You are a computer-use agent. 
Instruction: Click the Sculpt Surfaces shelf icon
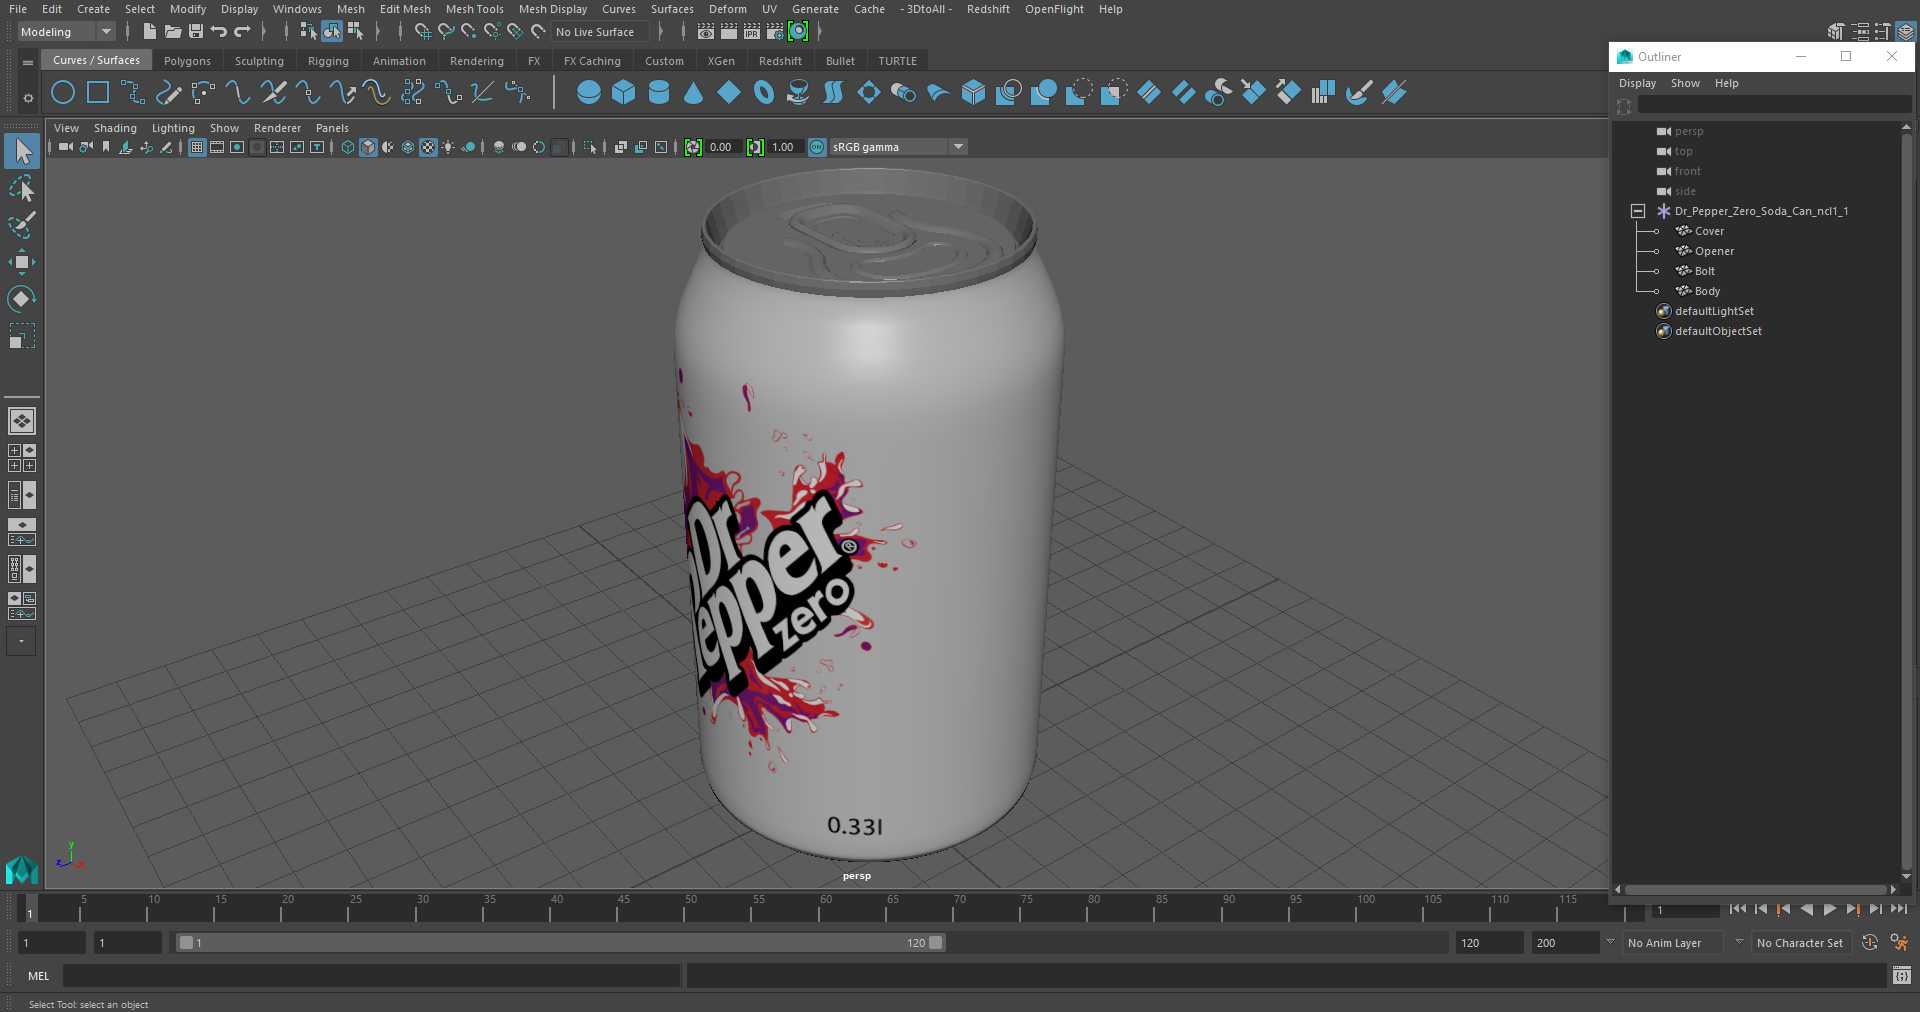pyautogui.click(x=1359, y=93)
